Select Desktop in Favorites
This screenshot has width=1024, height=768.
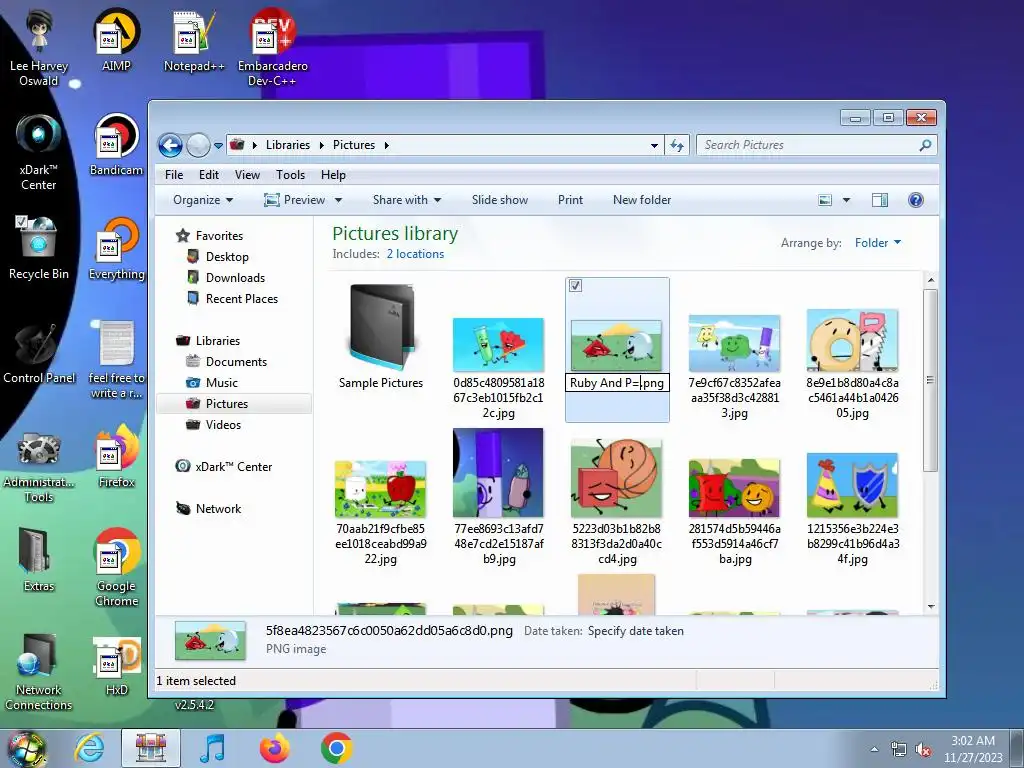tap(227, 257)
